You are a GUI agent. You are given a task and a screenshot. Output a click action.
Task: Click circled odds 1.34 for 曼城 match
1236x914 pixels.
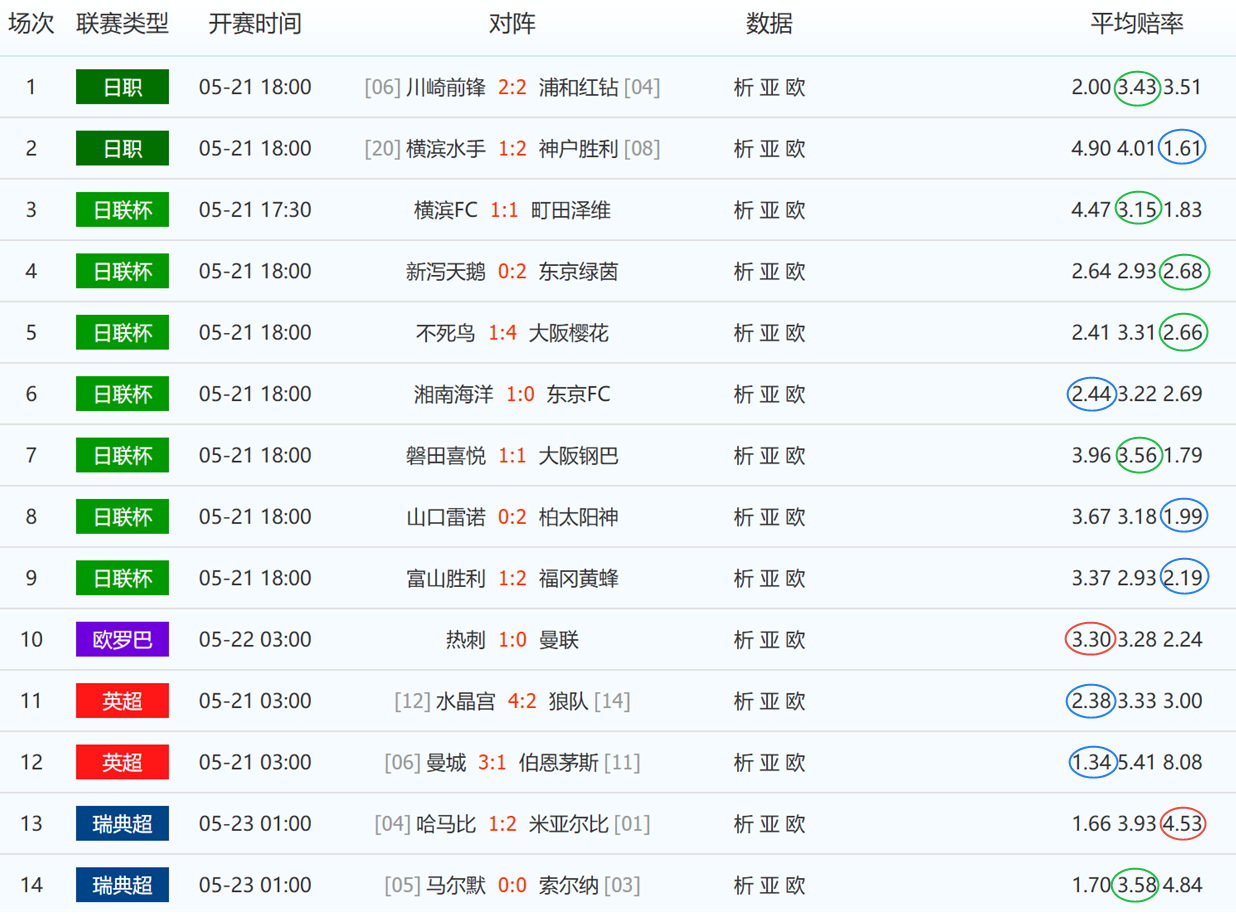(1091, 762)
